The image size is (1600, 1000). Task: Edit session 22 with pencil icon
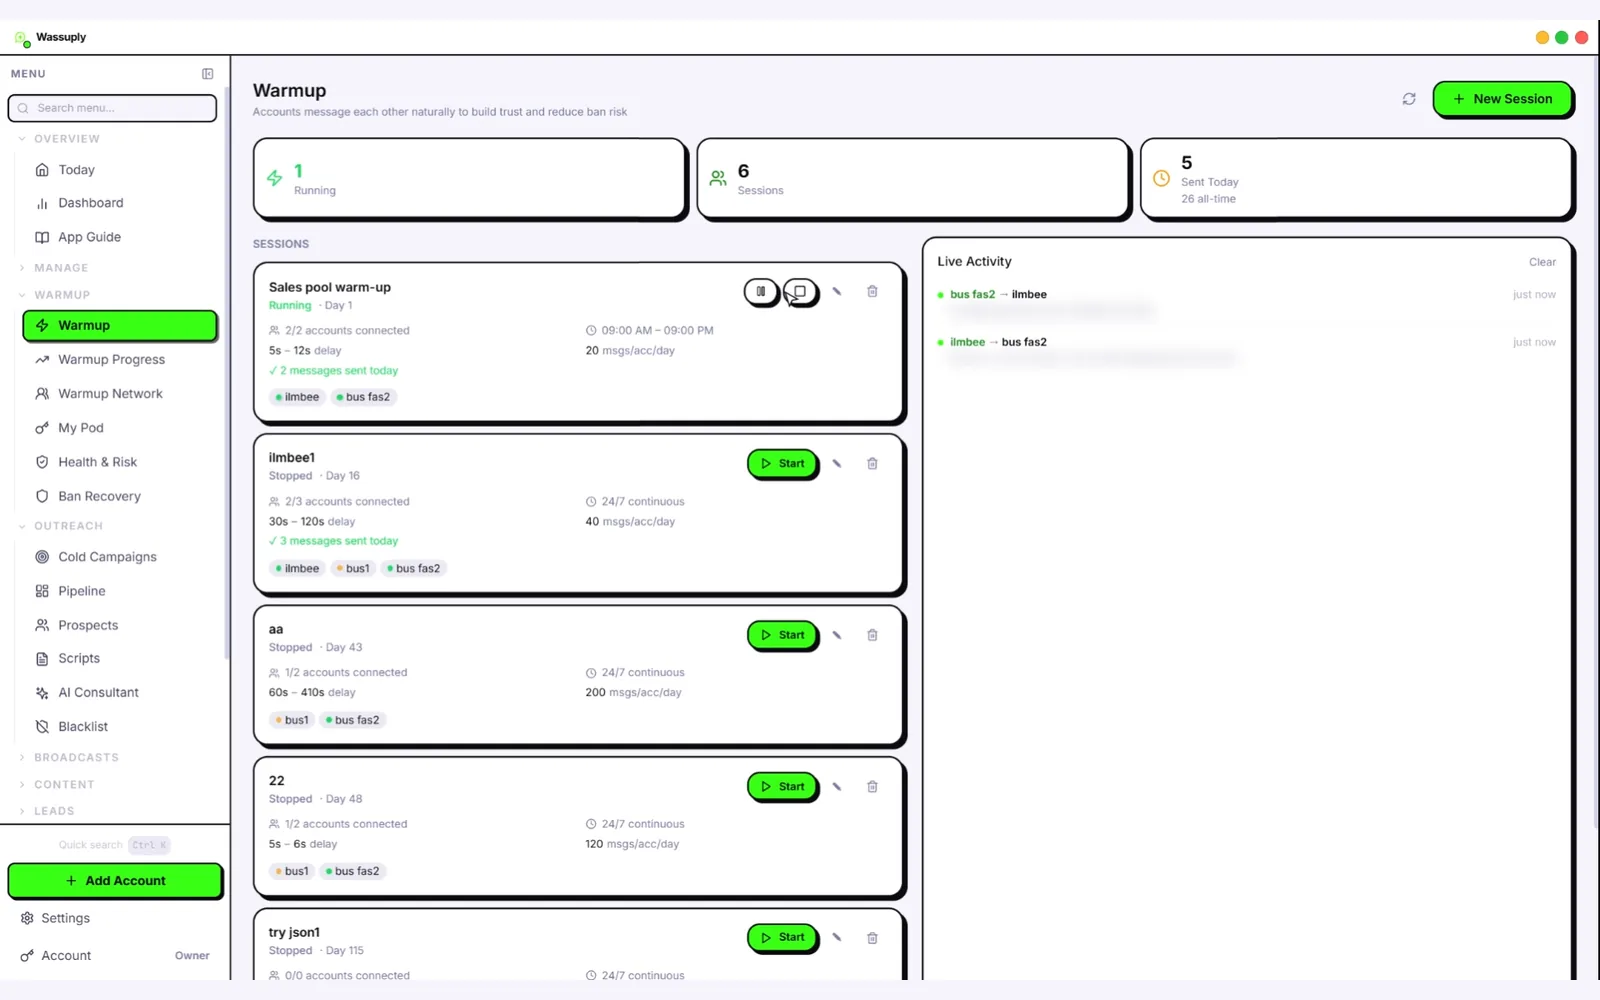point(837,787)
